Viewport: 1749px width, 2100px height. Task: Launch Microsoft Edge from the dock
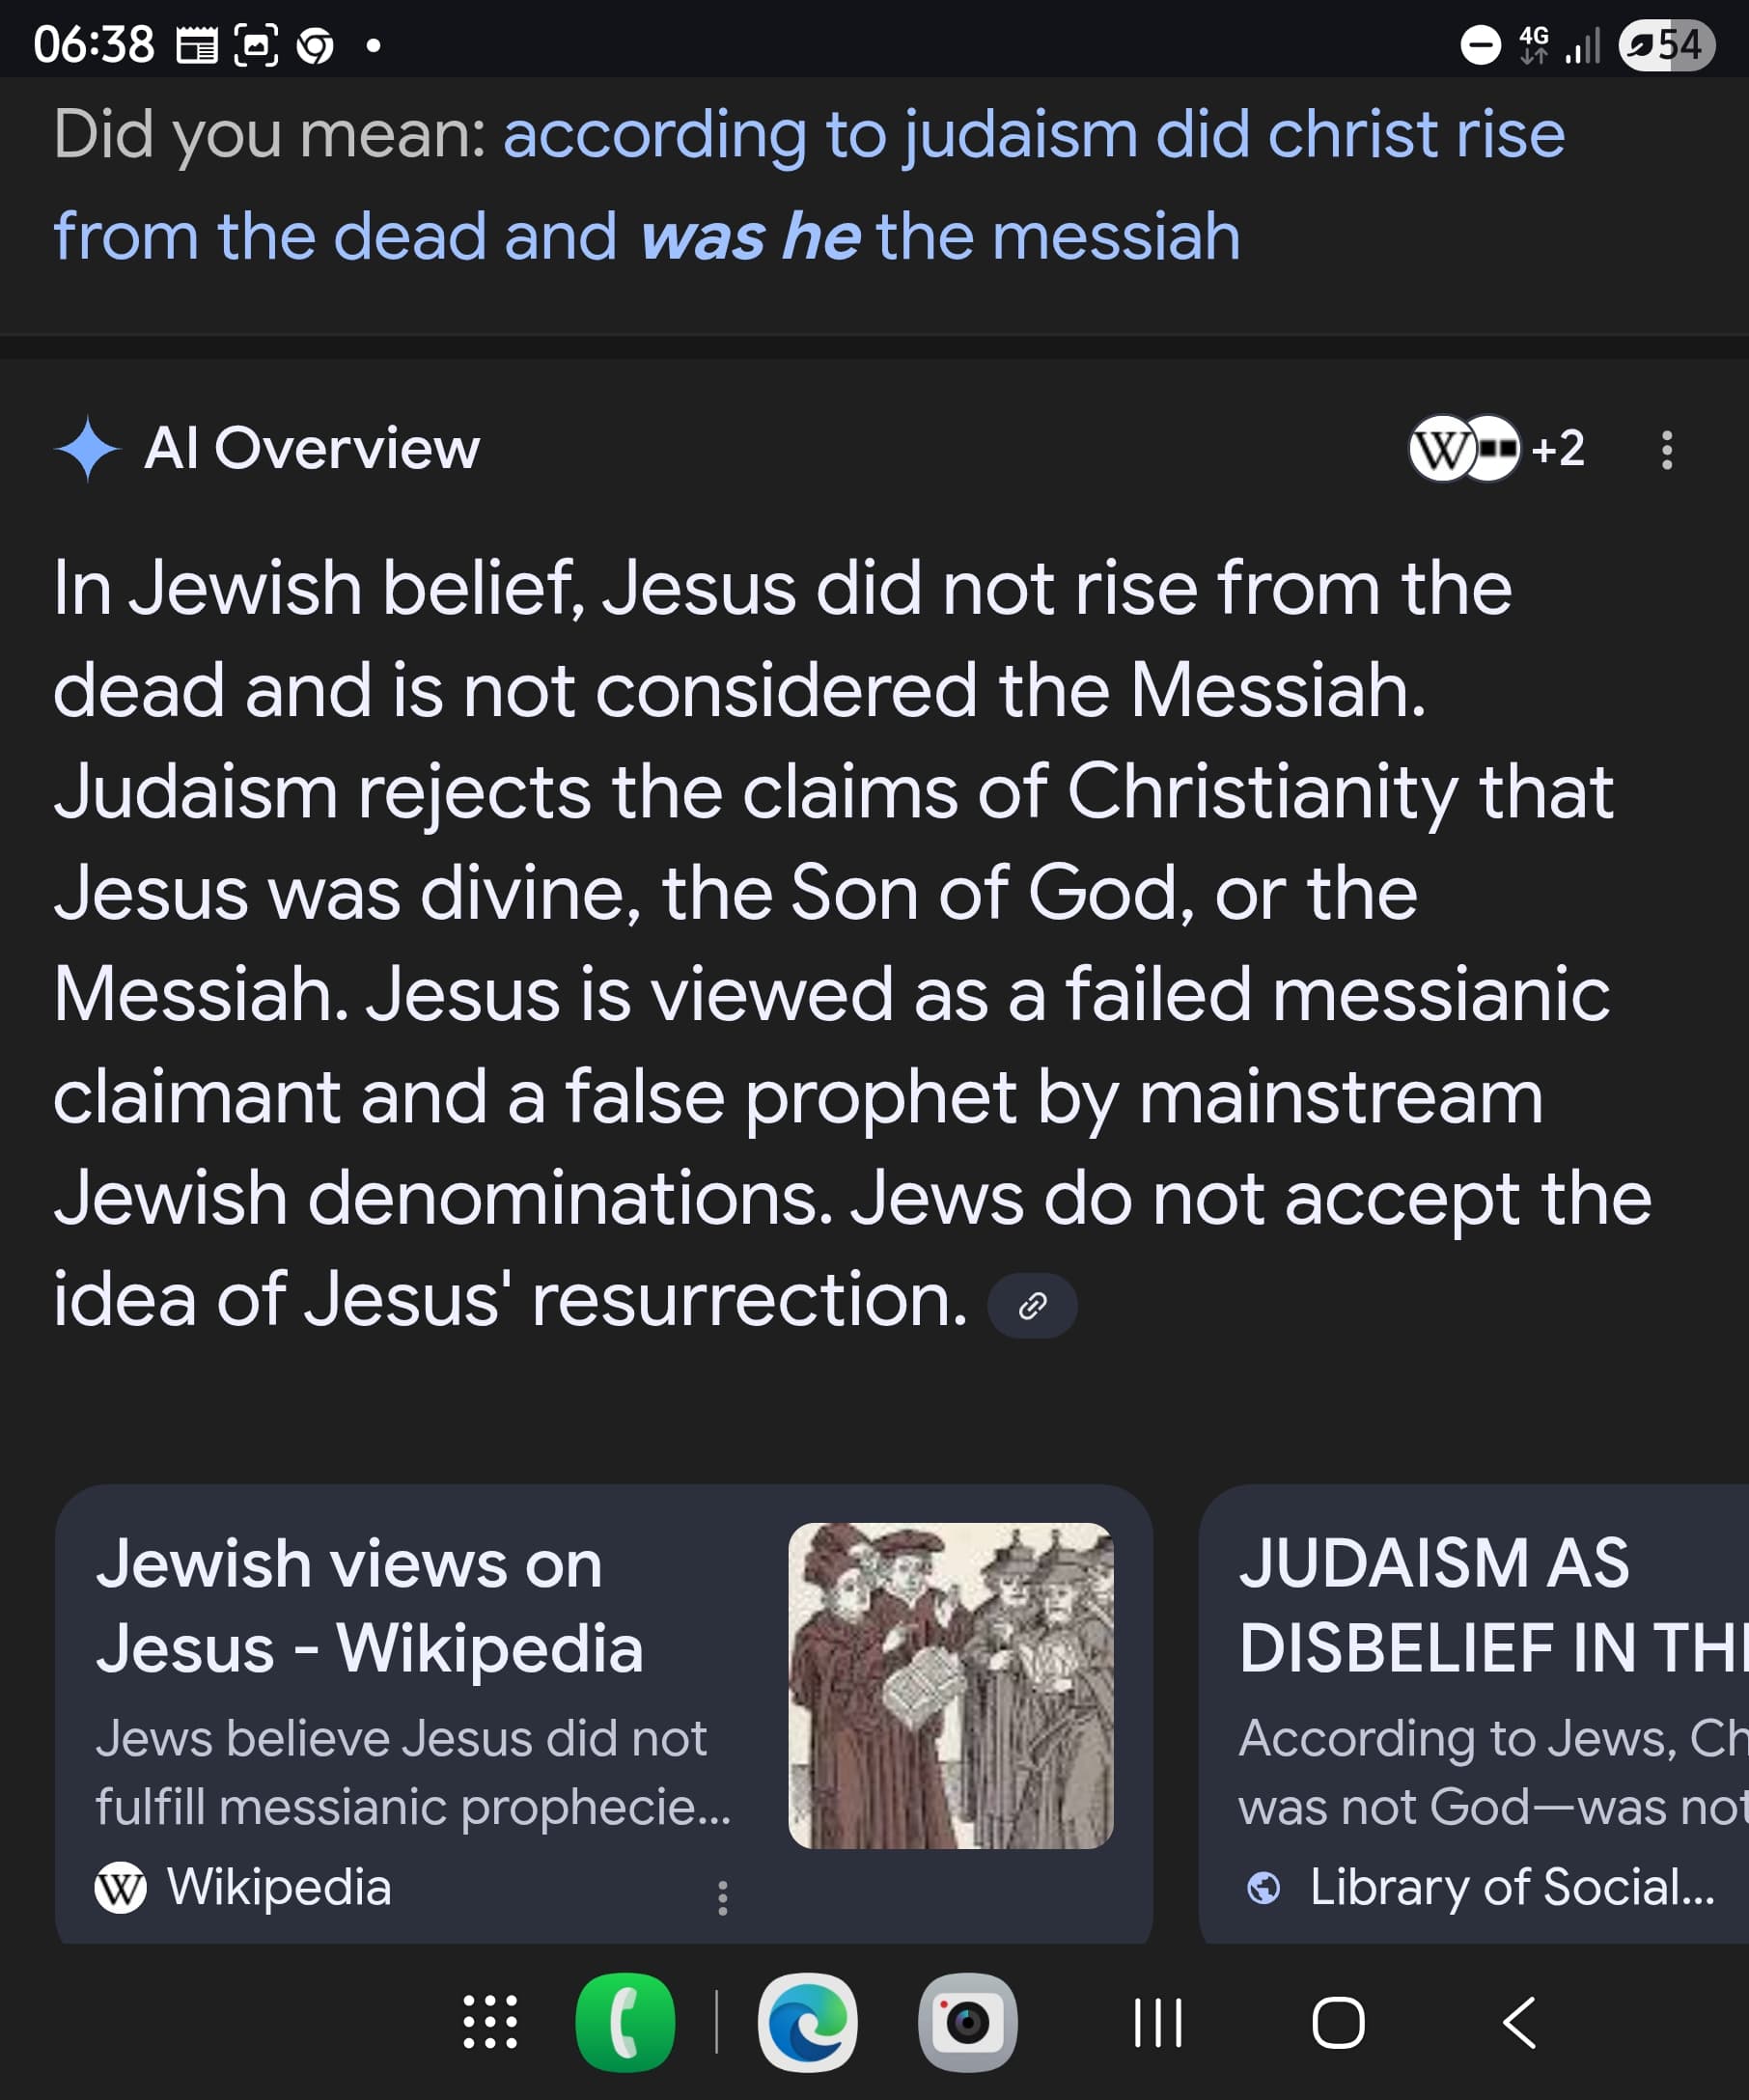point(807,2022)
